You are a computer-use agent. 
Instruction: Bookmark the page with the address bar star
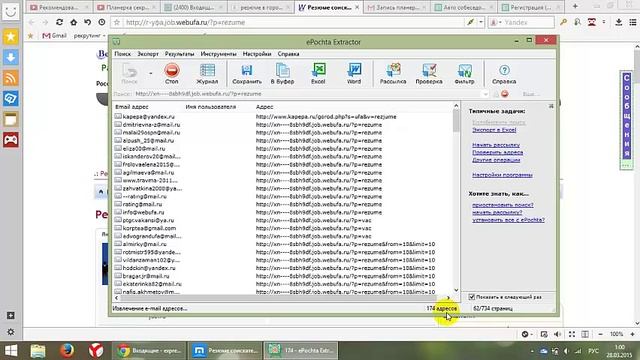point(117,22)
